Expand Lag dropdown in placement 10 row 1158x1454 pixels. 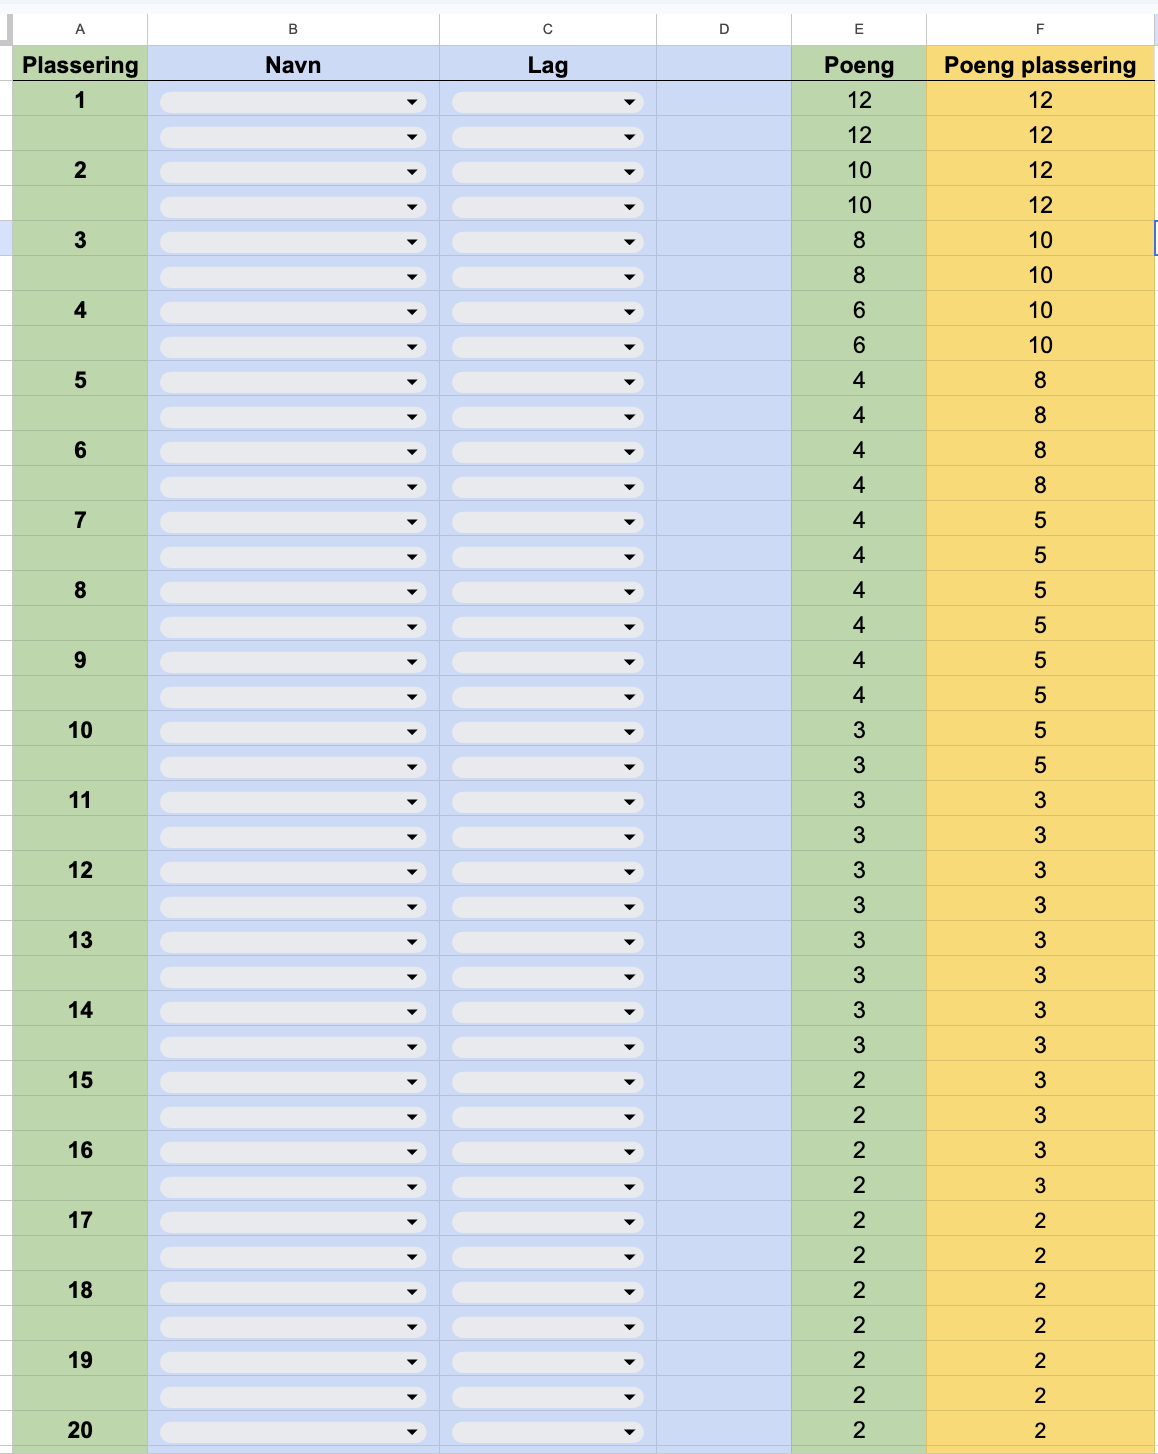point(547,732)
